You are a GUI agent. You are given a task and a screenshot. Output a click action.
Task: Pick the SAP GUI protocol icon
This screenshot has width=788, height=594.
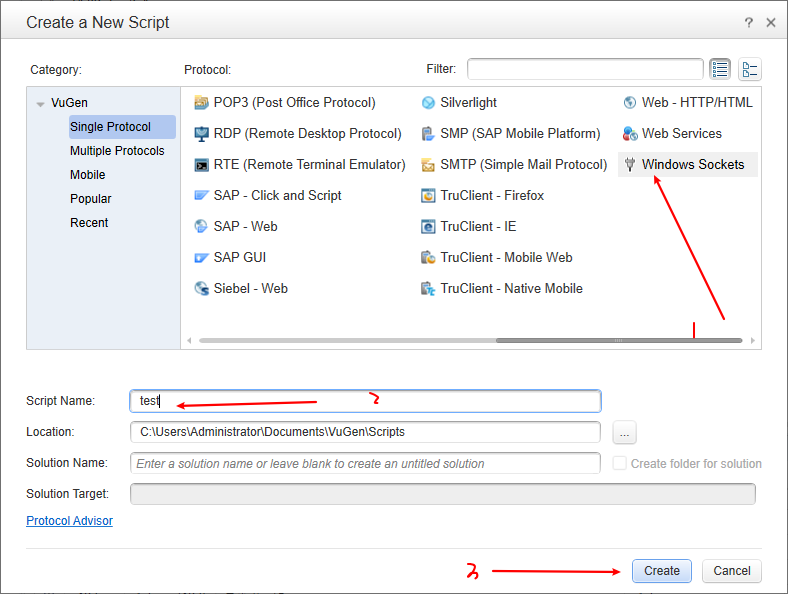point(202,258)
